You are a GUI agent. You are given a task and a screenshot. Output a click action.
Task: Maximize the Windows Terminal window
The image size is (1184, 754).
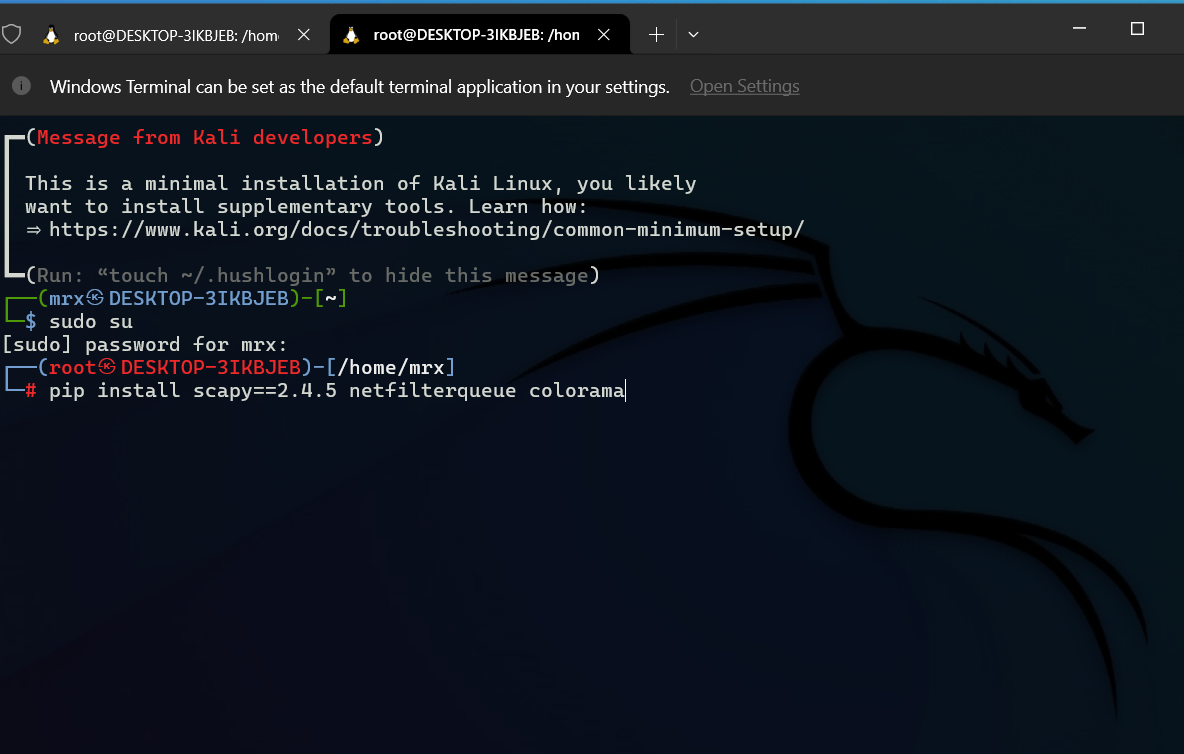1137,29
